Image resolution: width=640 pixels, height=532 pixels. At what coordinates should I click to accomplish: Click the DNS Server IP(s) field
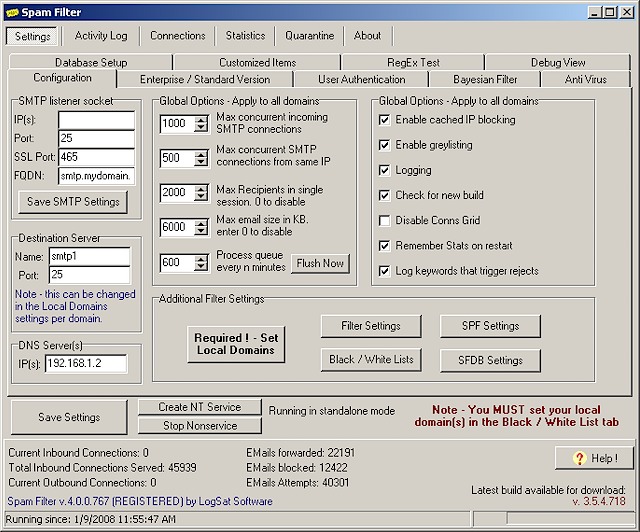86,363
